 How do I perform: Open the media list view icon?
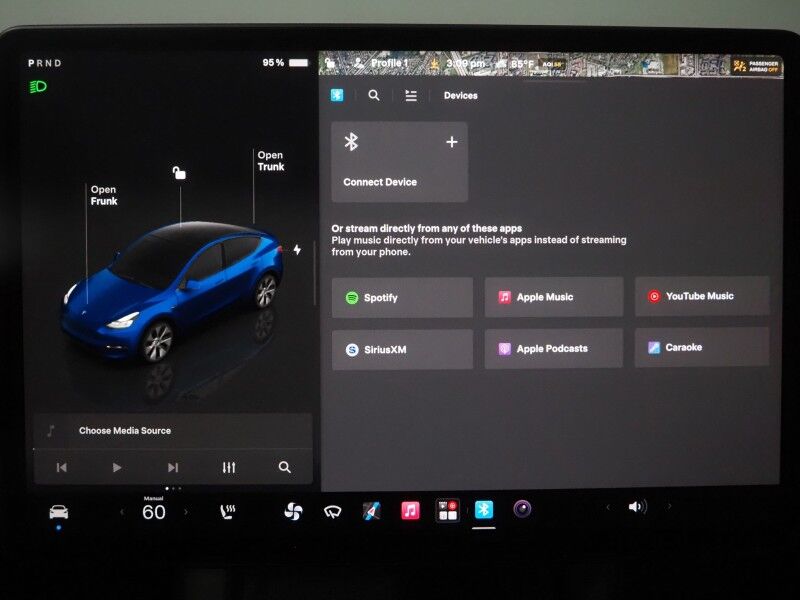pos(411,95)
